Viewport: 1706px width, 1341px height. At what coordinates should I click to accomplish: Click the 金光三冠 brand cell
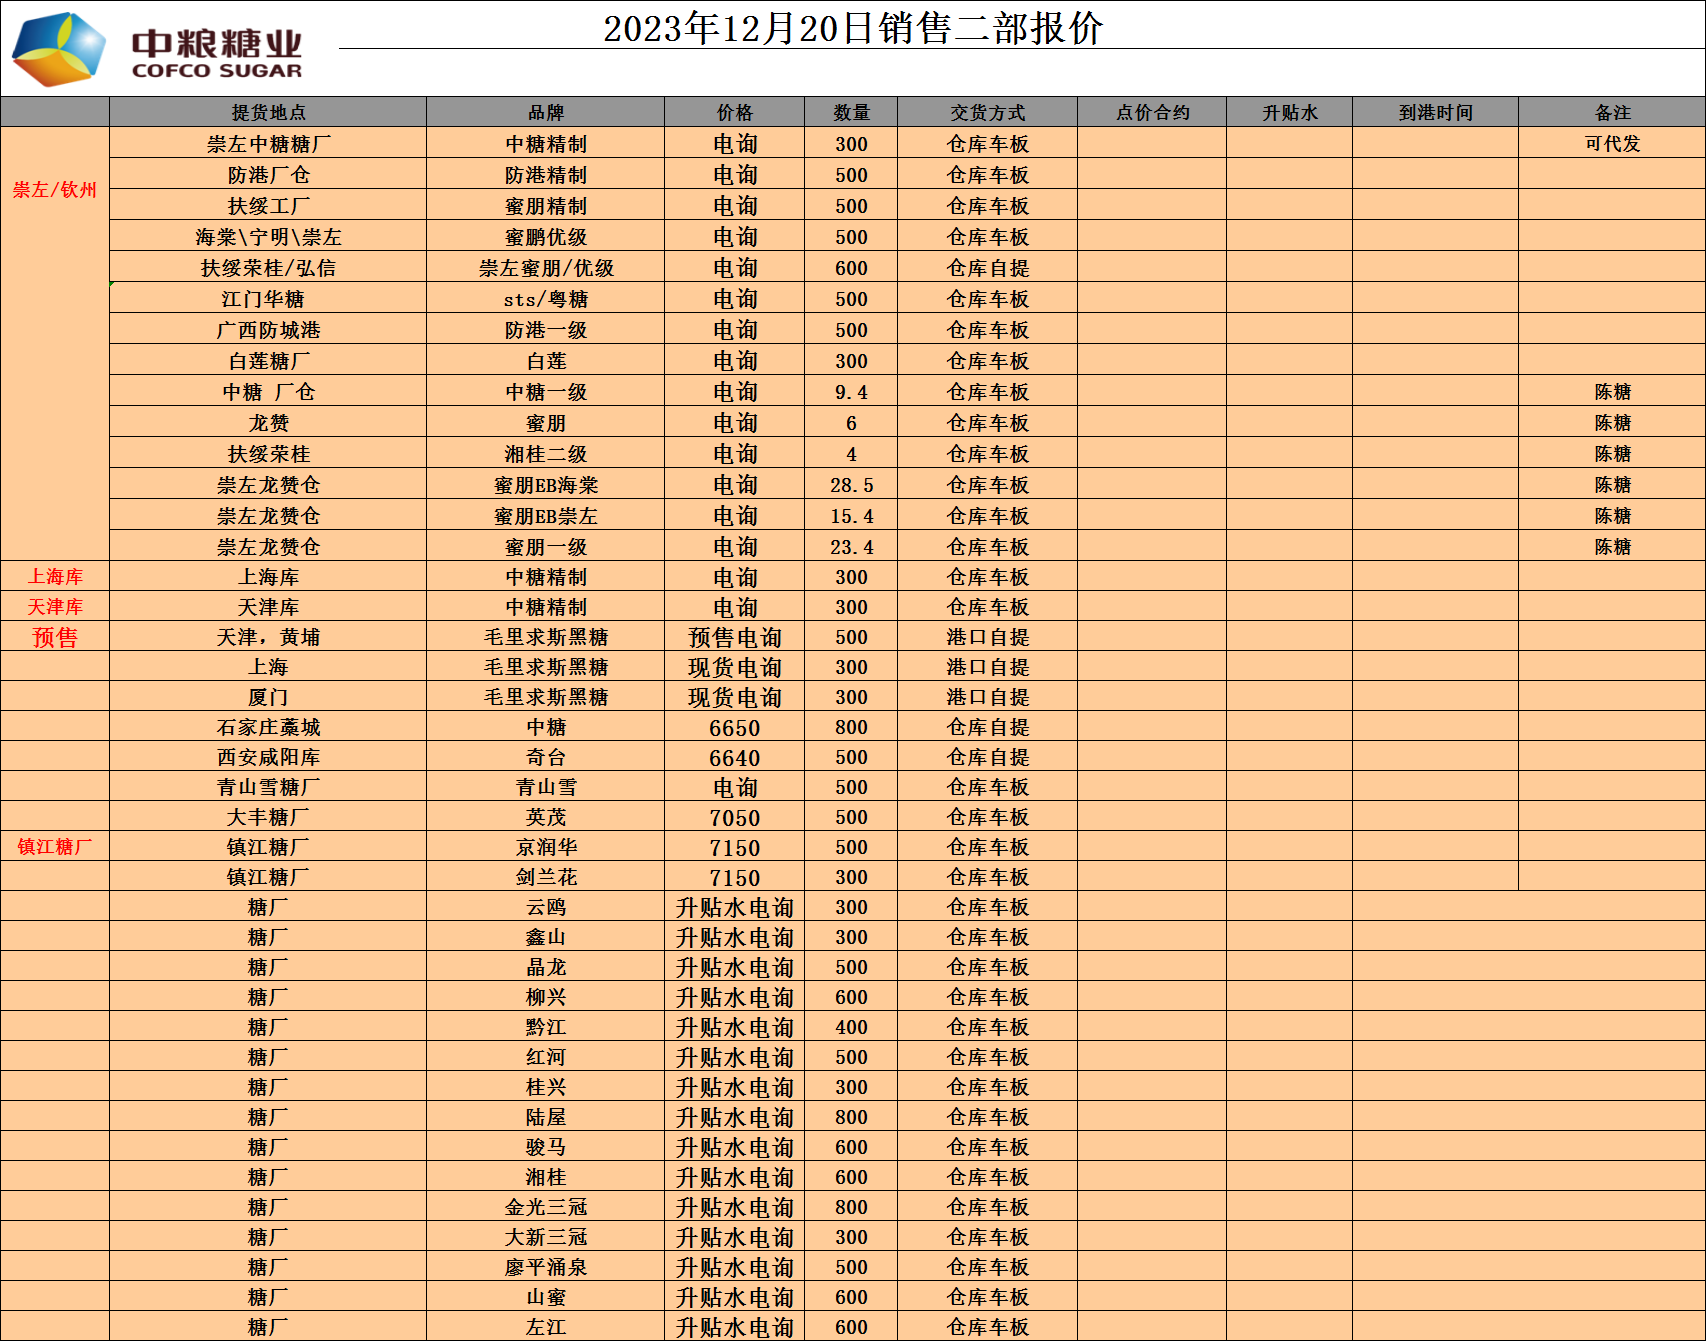click(545, 1207)
